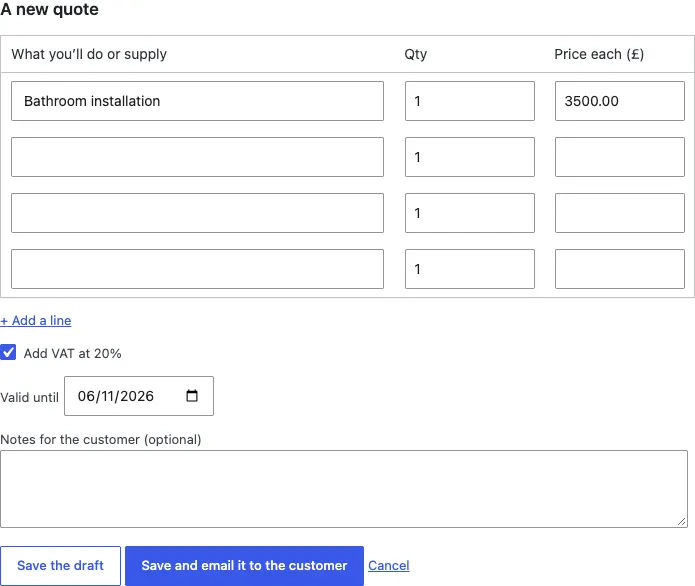695x586 pixels.
Task: Cancel the new quote
Action: [389, 566]
